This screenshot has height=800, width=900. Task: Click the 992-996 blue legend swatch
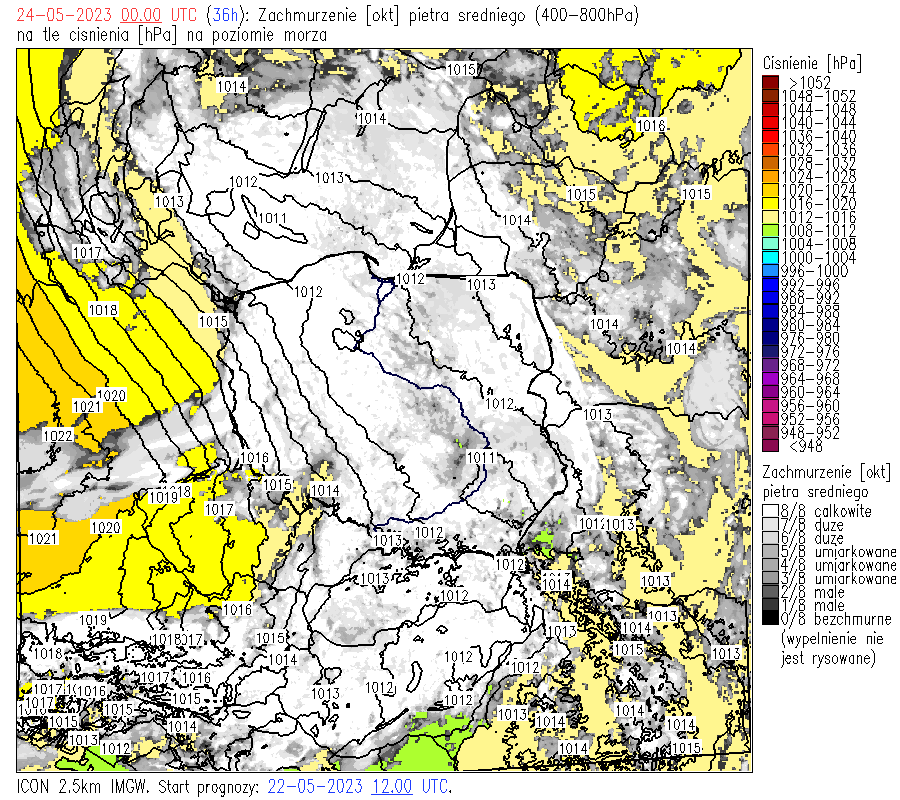click(x=770, y=285)
